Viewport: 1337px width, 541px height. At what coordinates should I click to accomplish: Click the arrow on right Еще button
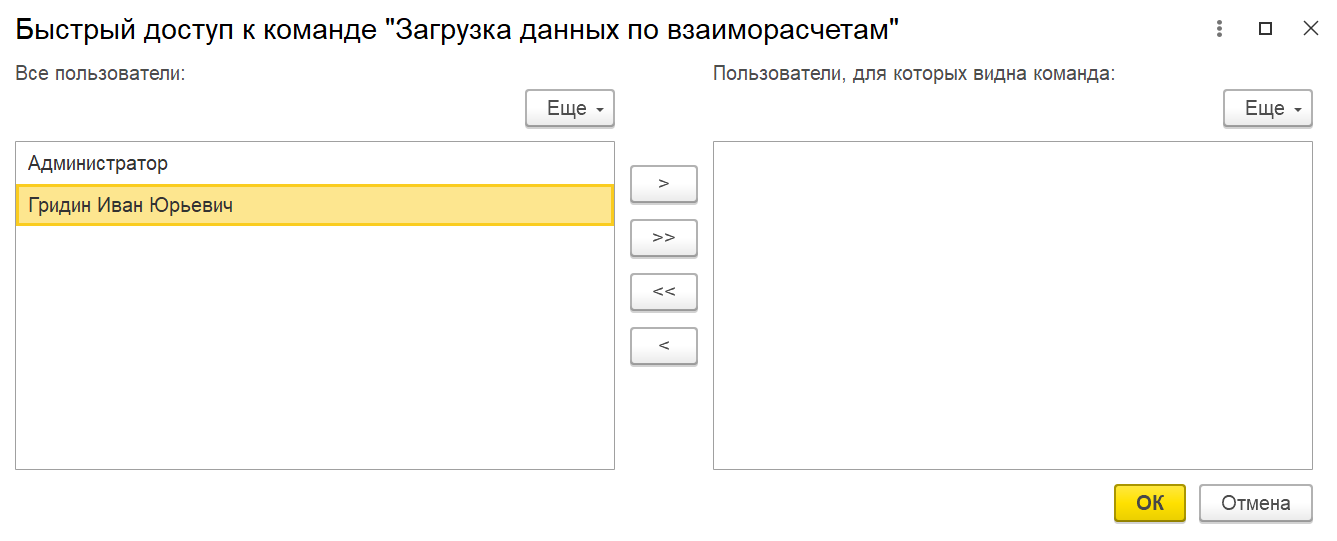tap(1297, 110)
